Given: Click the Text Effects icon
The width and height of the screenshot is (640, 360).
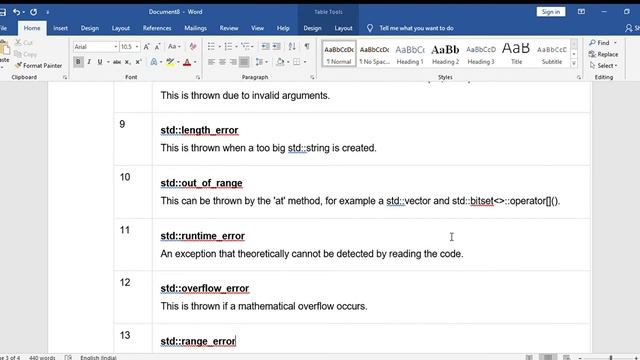Looking at the screenshot, I should click(x=153, y=62).
